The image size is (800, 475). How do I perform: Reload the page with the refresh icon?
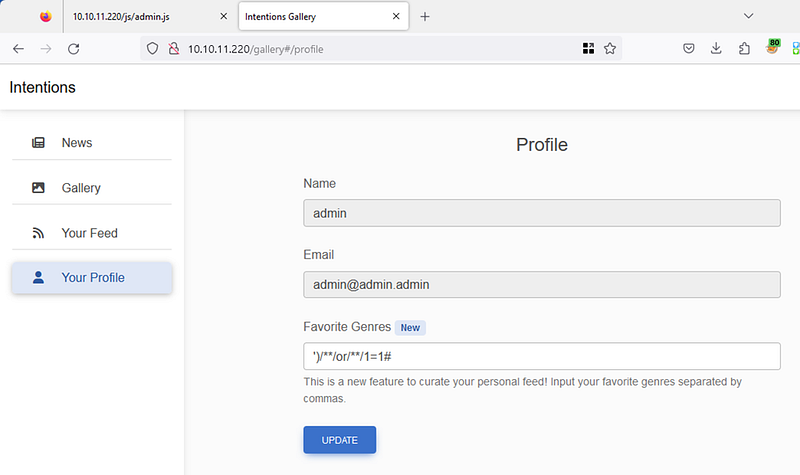(x=73, y=49)
